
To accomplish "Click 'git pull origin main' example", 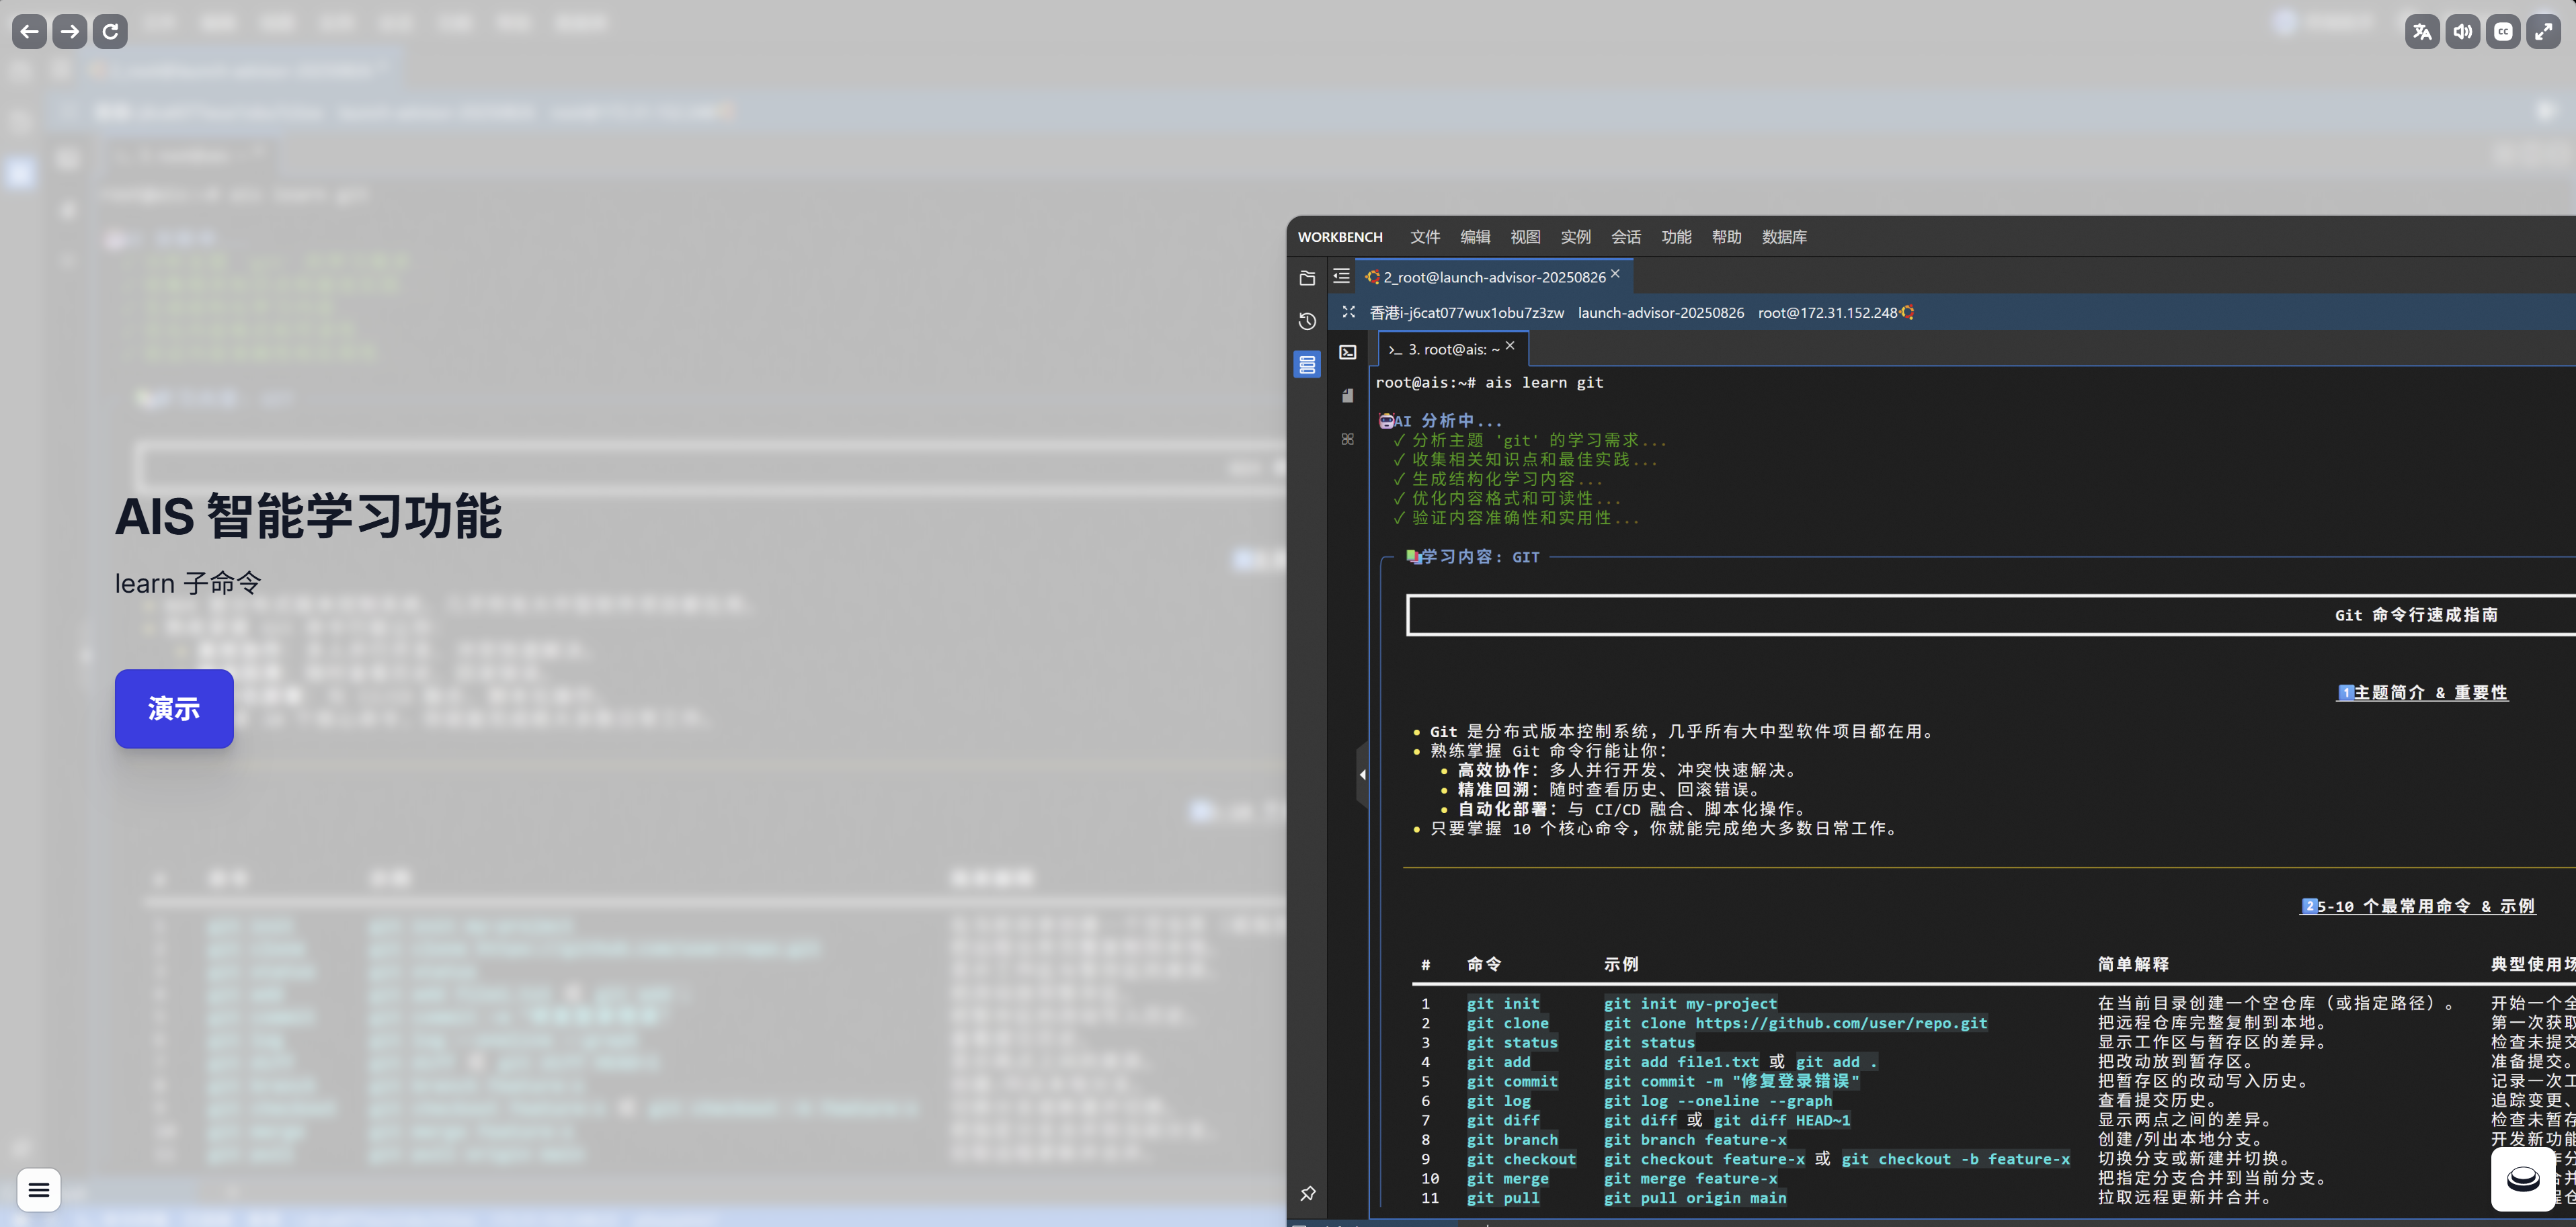I will (1695, 1198).
